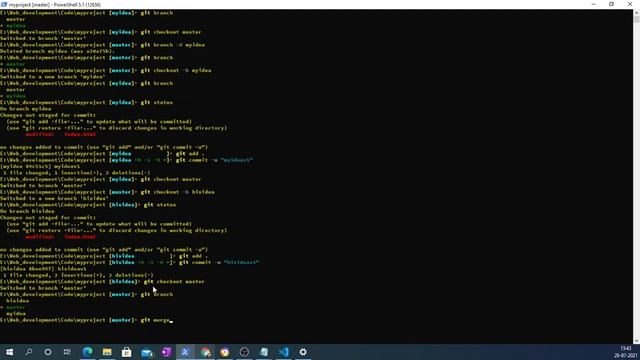Open taskbar Search magnifier
640x360 pixels.
[29, 352]
